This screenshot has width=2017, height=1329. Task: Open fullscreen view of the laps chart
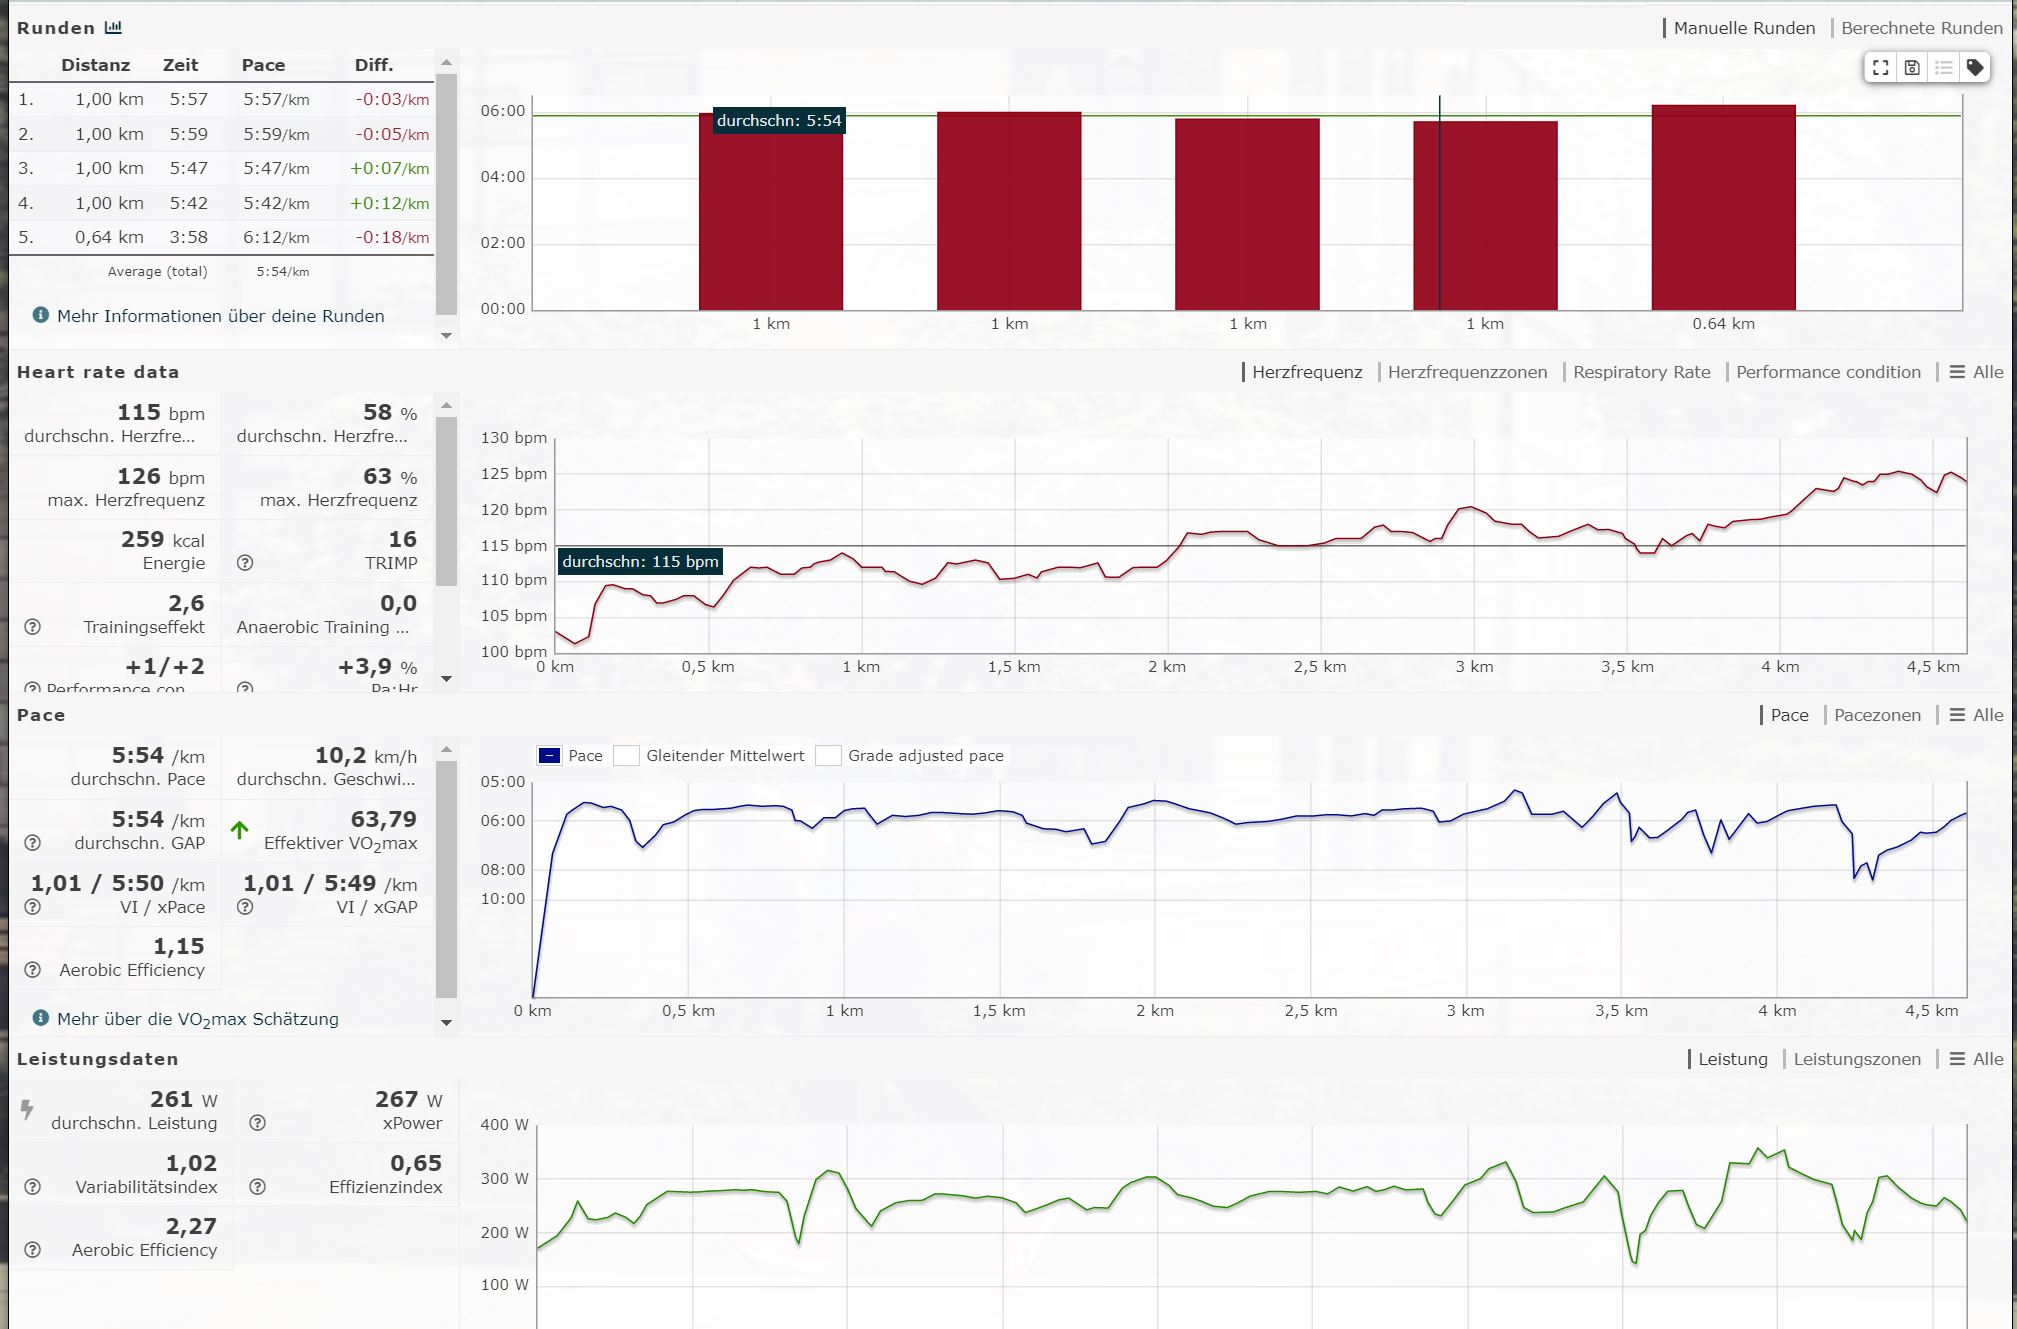click(1880, 68)
